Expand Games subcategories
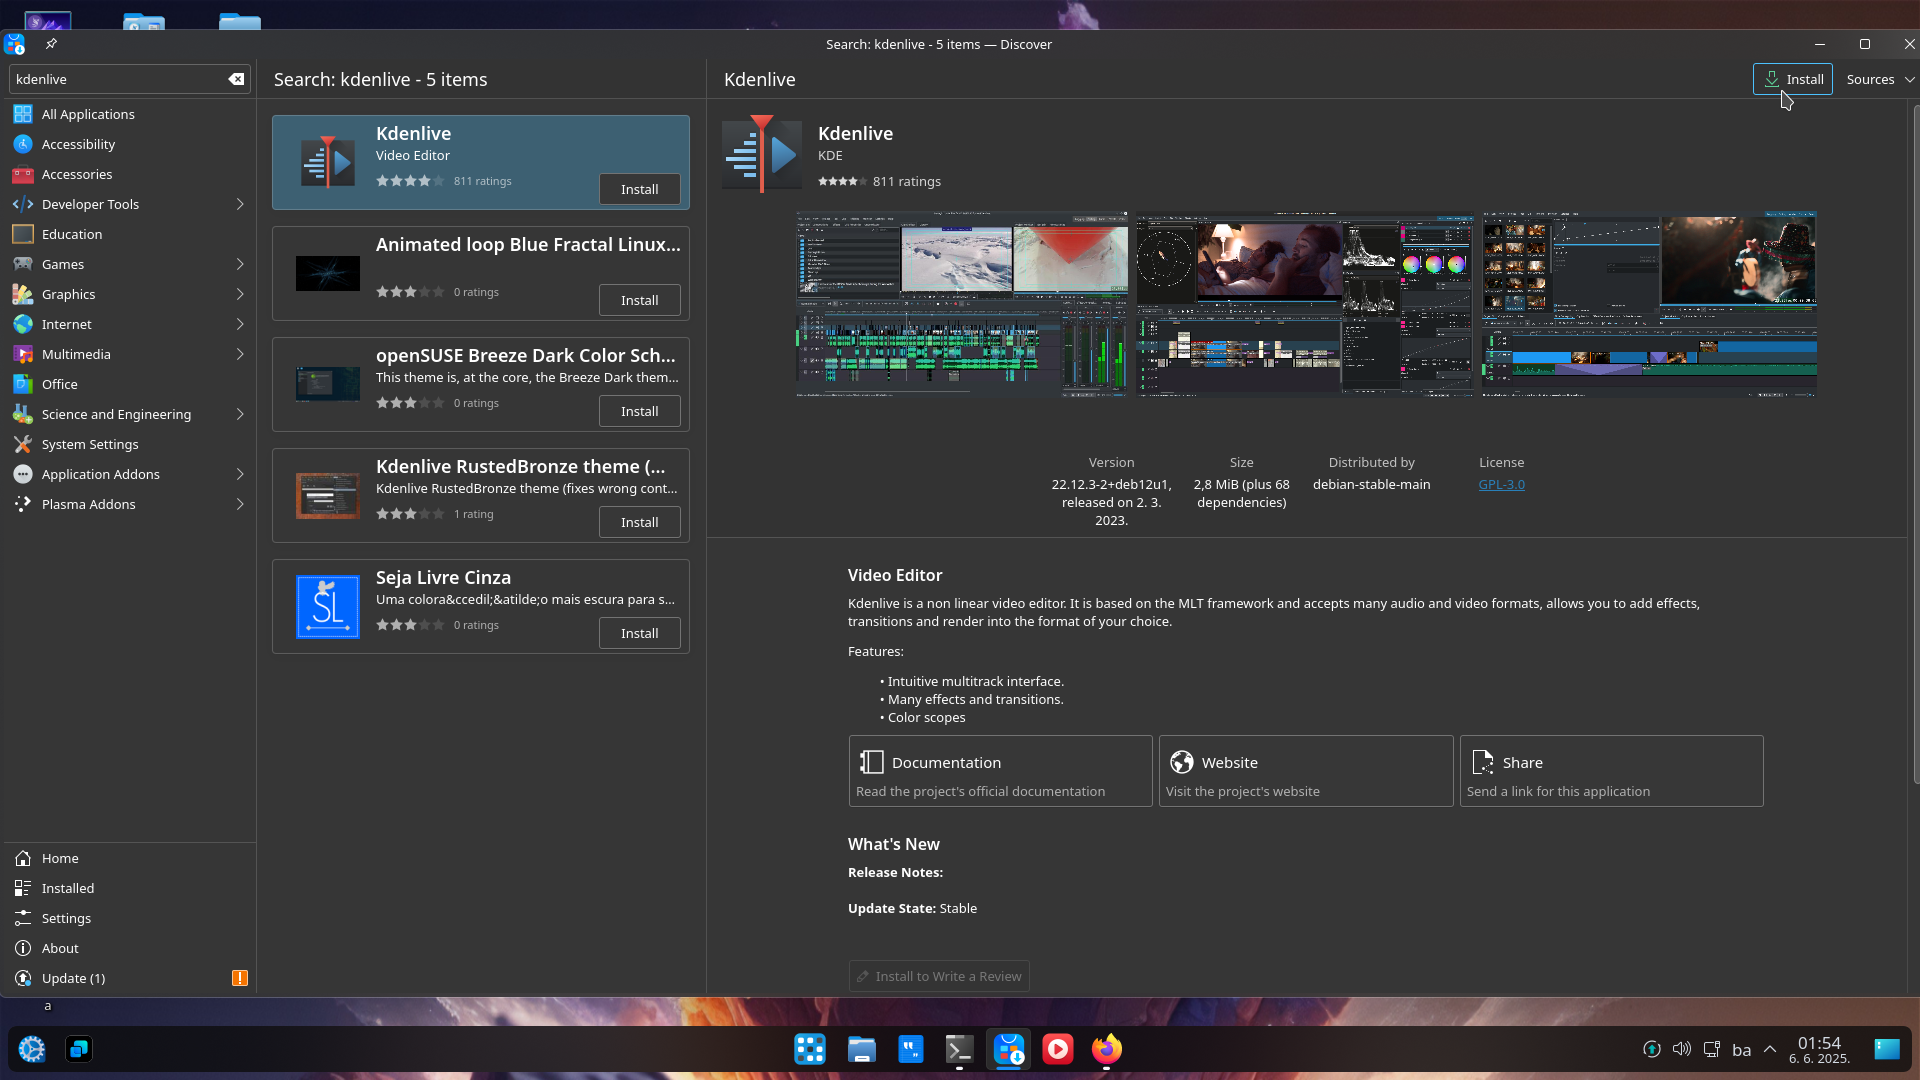Viewport: 1920px width, 1080px height. [240, 264]
